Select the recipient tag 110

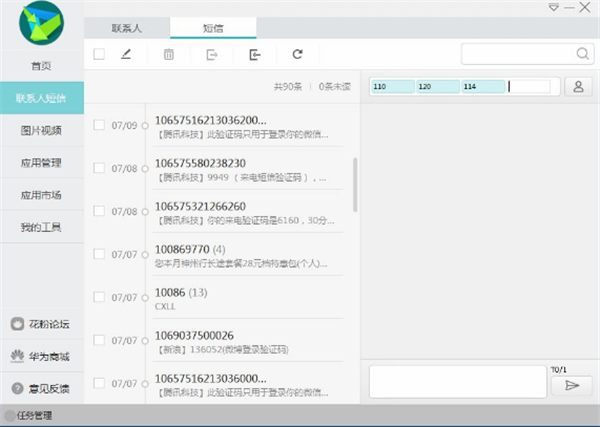point(393,86)
